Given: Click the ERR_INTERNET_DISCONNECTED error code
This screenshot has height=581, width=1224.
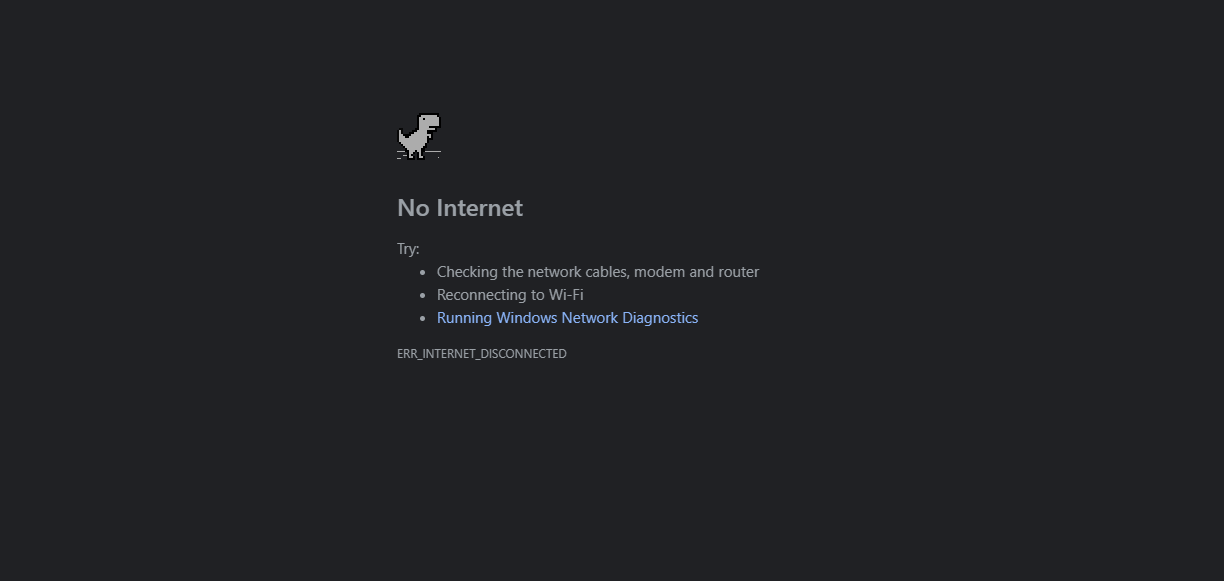Looking at the screenshot, I should (x=482, y=354).
